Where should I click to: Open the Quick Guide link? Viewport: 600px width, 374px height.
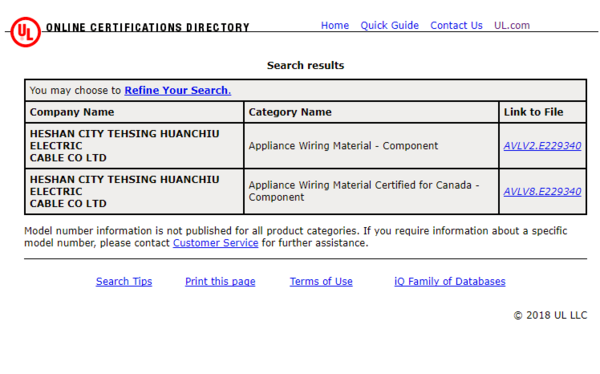click(390, 26)
